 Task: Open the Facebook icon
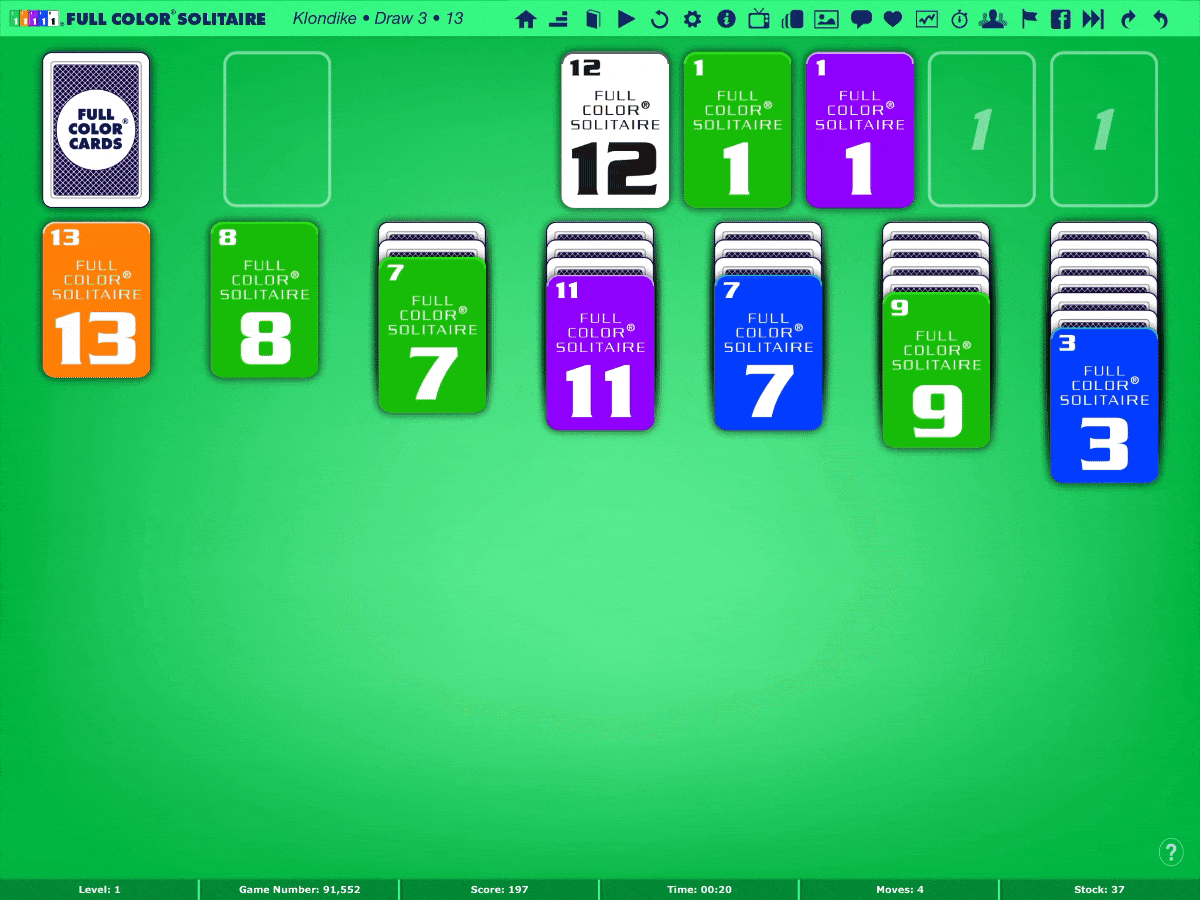click(x=1061, y=18)
